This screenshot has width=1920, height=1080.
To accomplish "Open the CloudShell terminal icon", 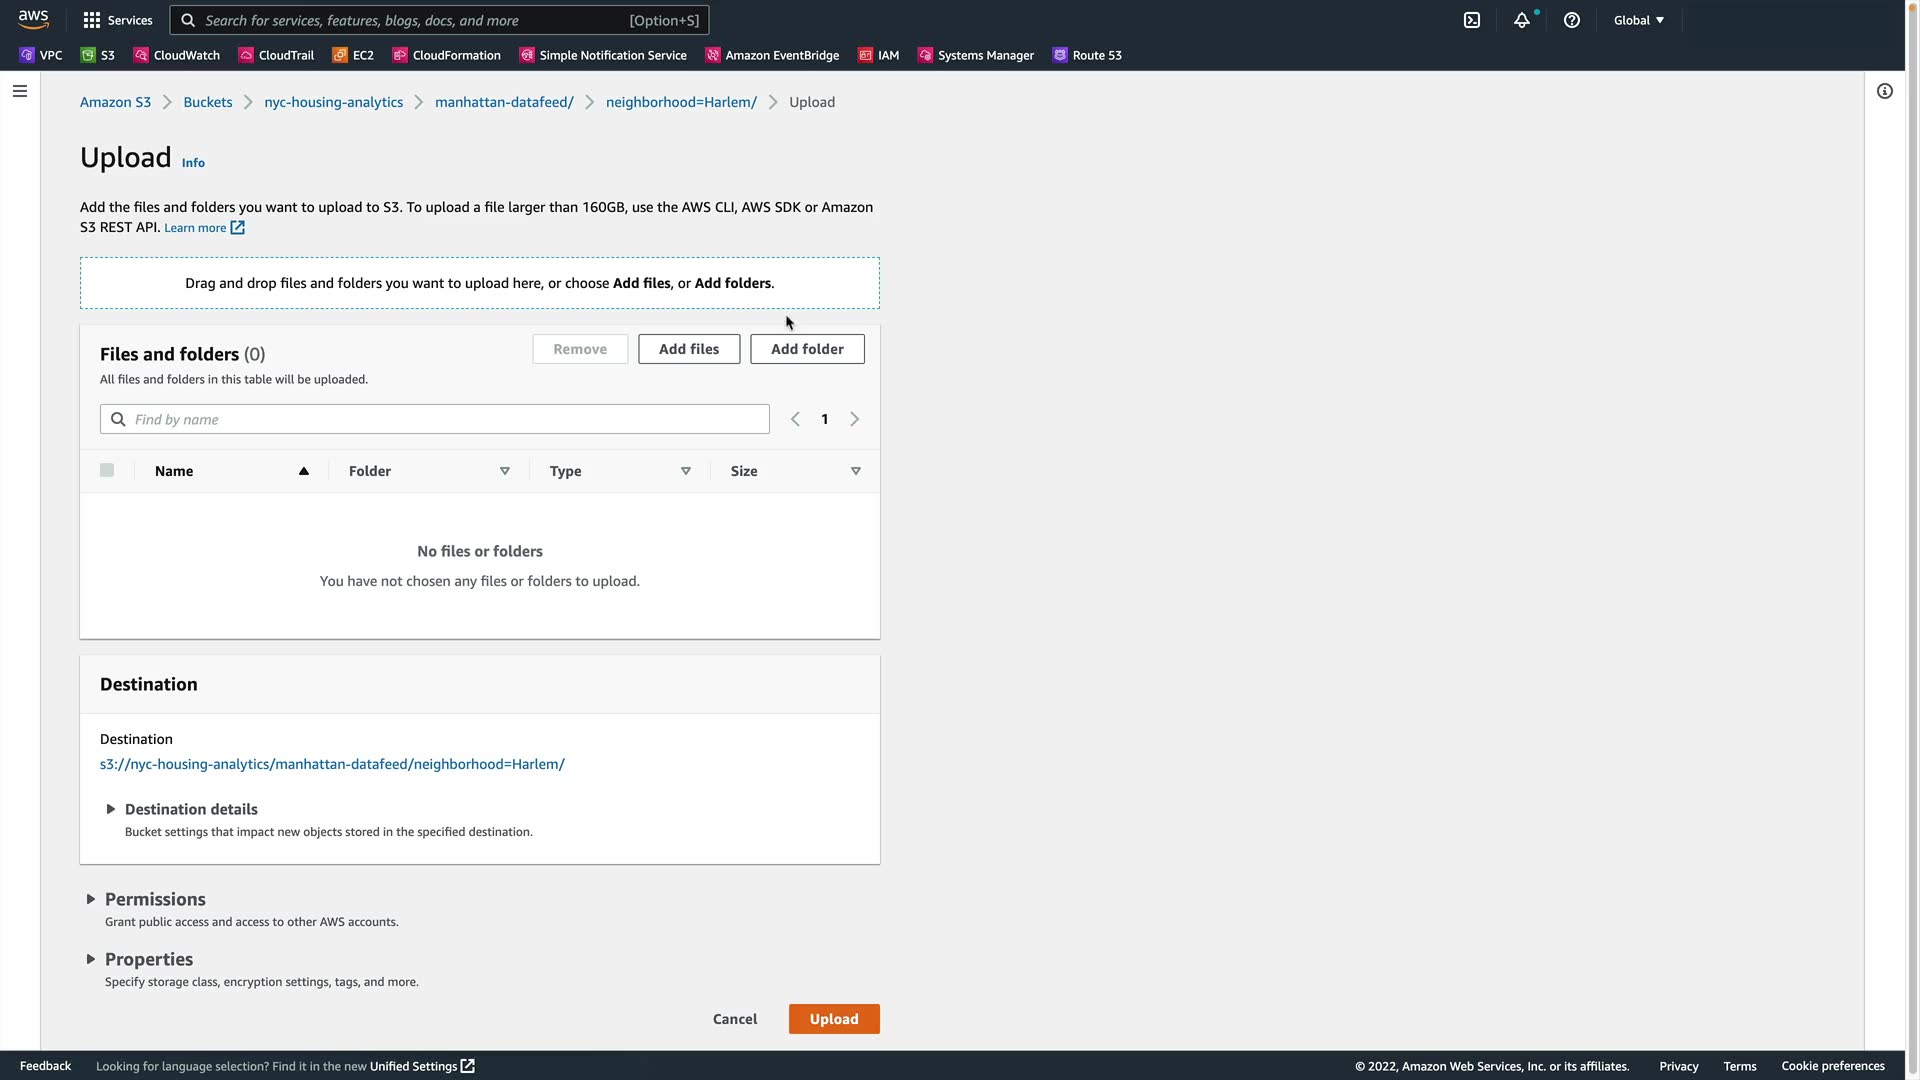I will (x=1472, y=20).
